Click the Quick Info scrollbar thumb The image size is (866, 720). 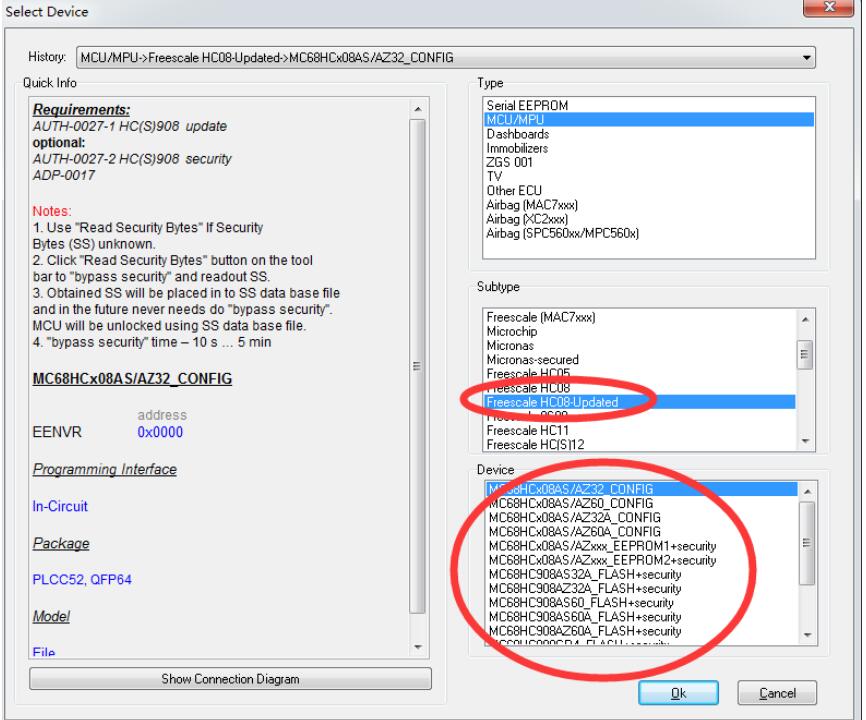(418, 366)
